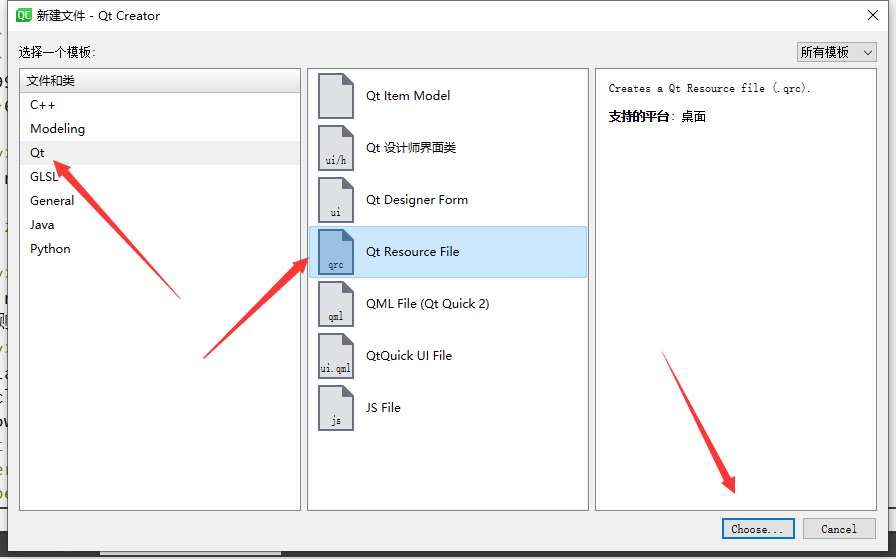
Task: Click the qrc Resource File icon
Action: pyautogui.click(x=336, y=252)
